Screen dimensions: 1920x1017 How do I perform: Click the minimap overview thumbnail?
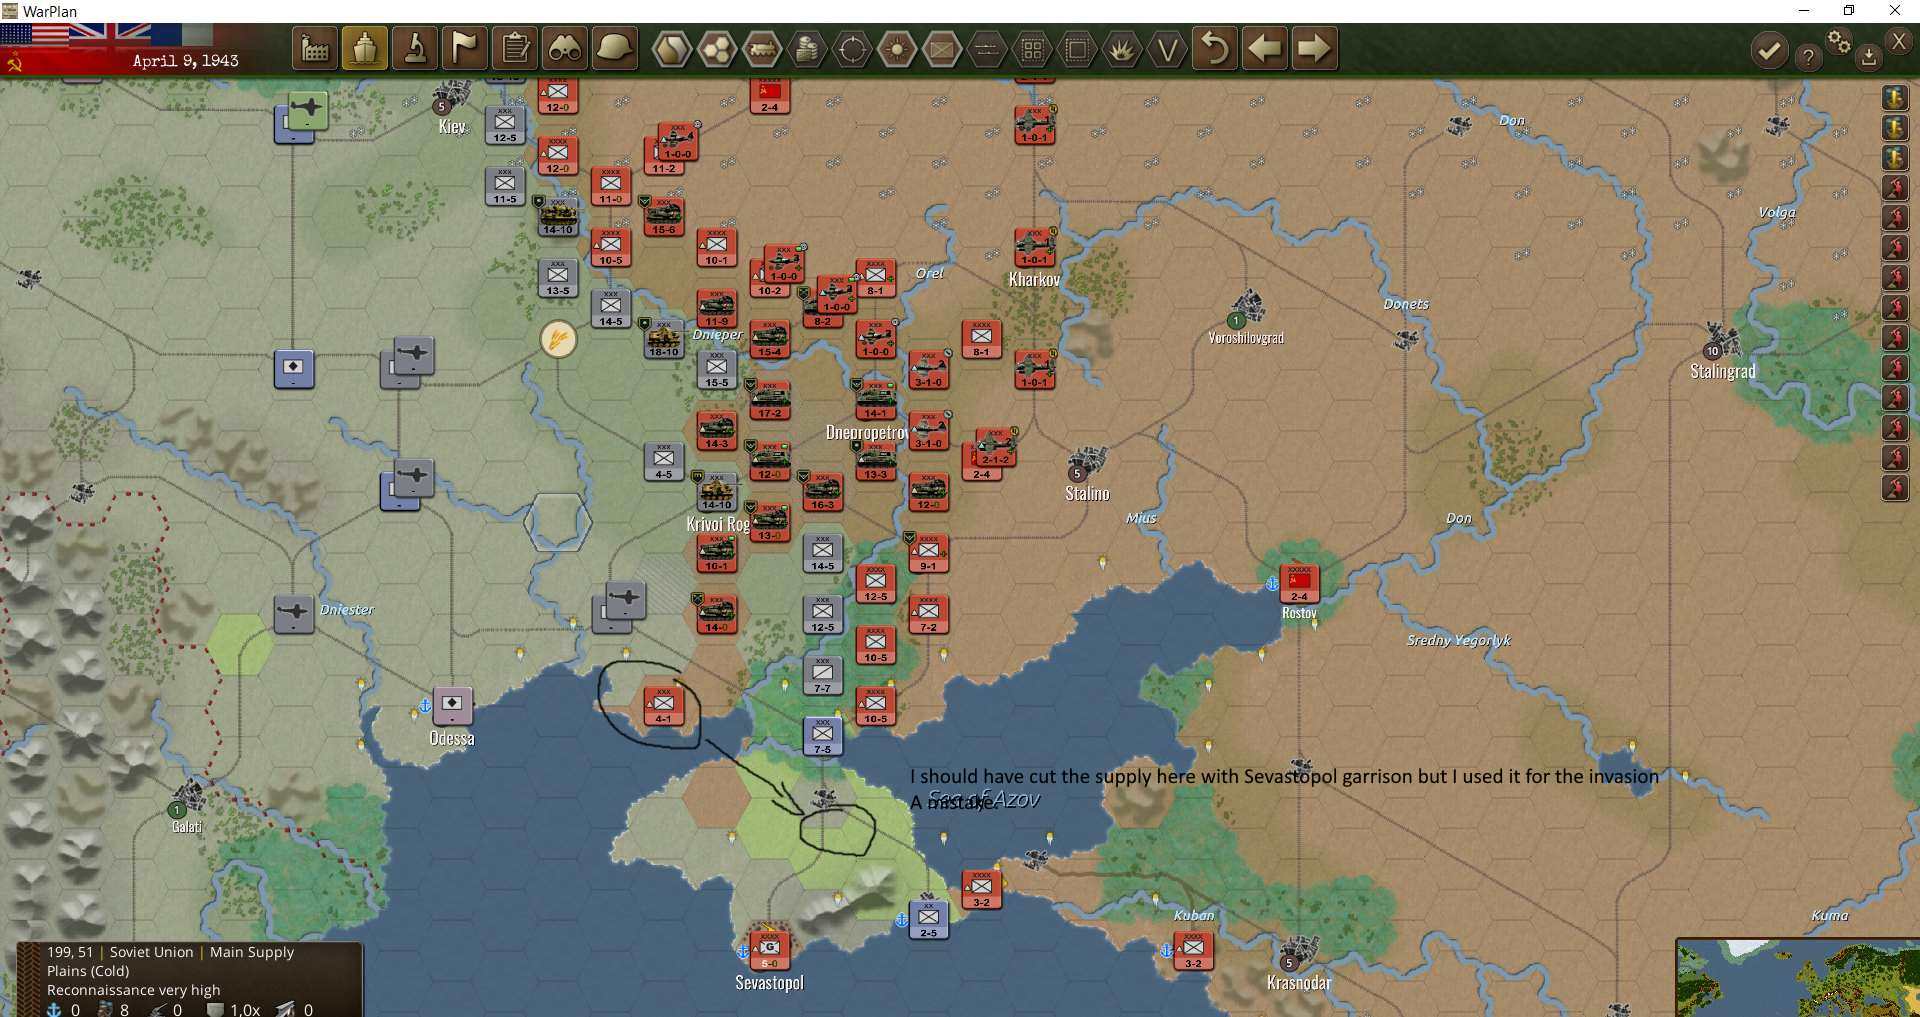click(1798, 978)
